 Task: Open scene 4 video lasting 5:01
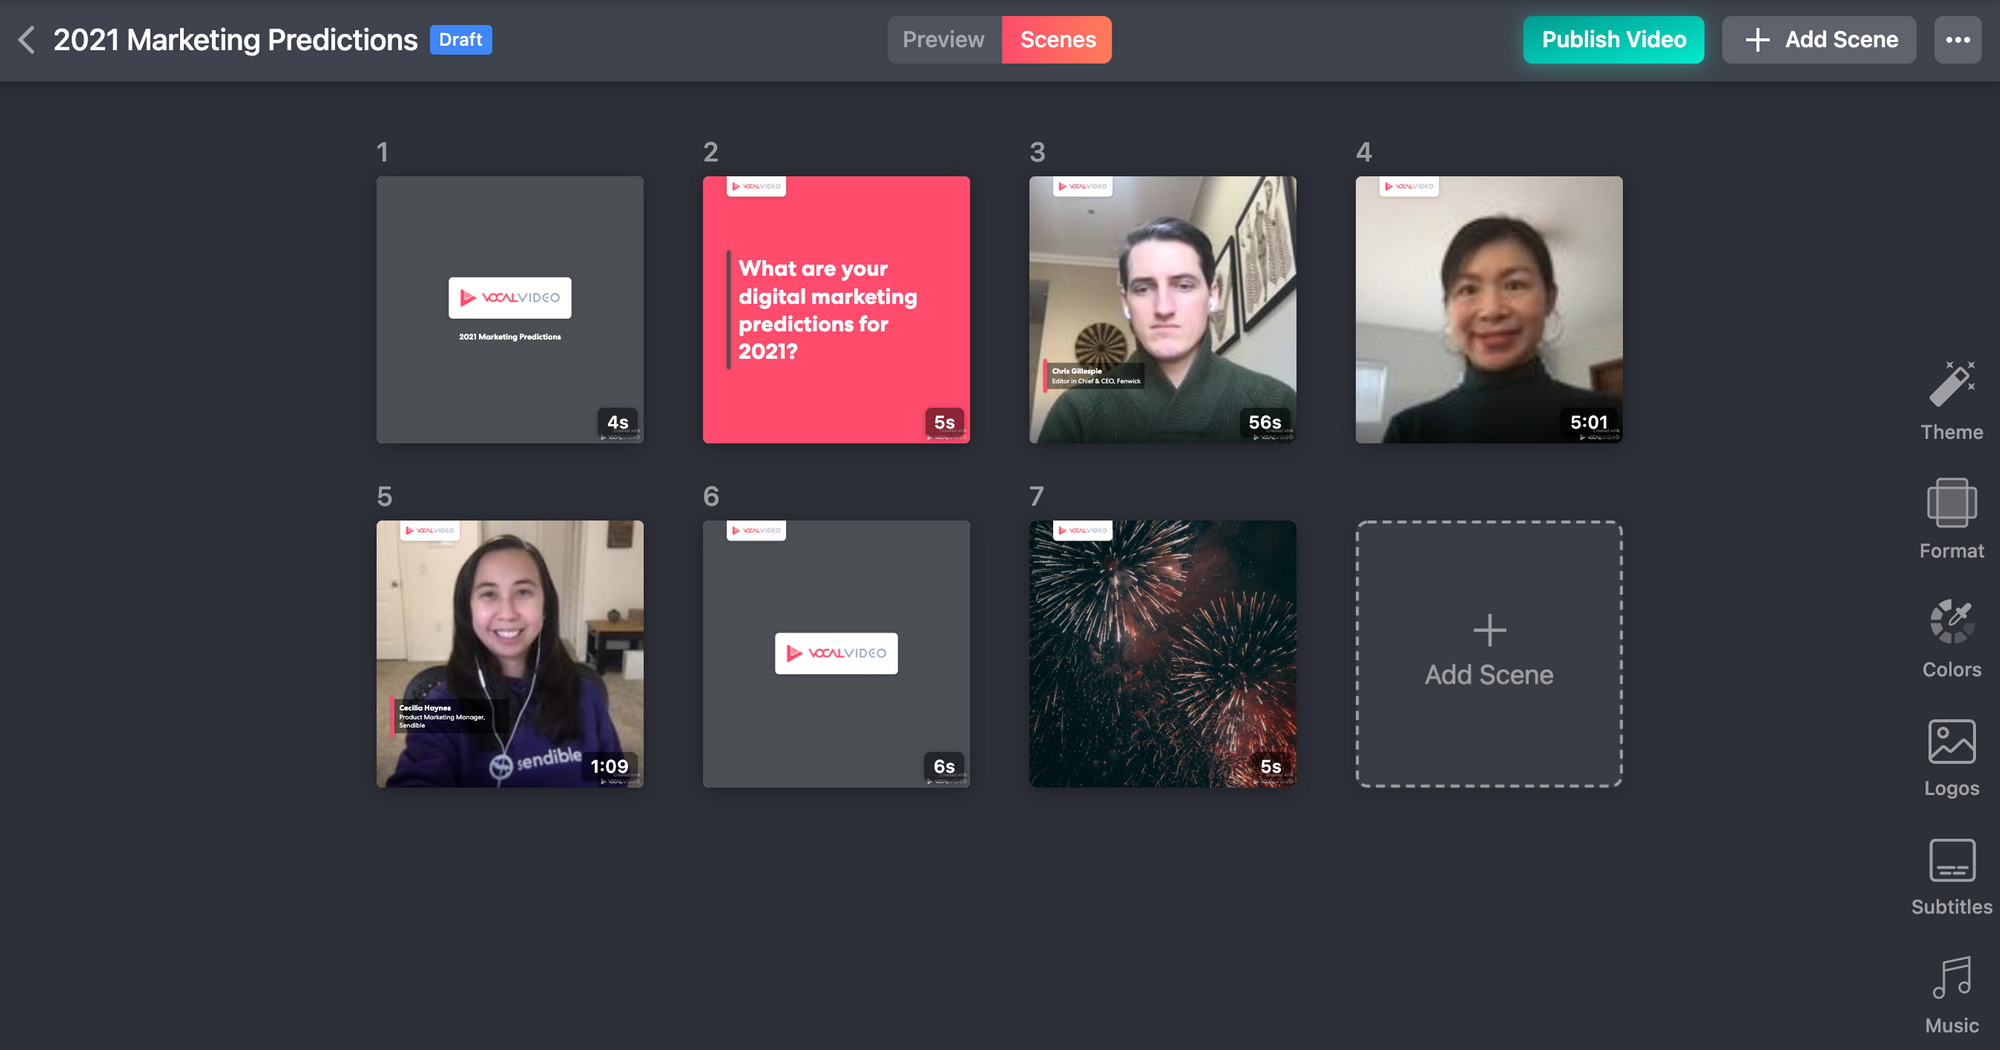(1488, 310)
